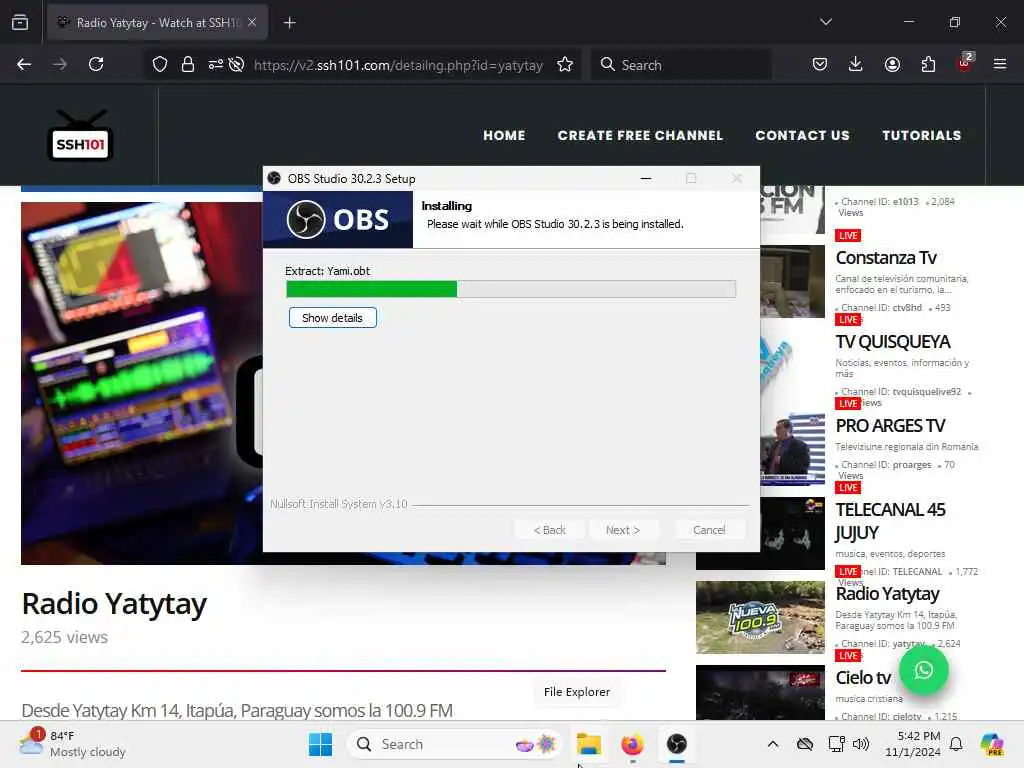Click the Radio Yatytay page heading
Screen dimensions: 1024x768
pyautogui.click(x=114, y=604)
